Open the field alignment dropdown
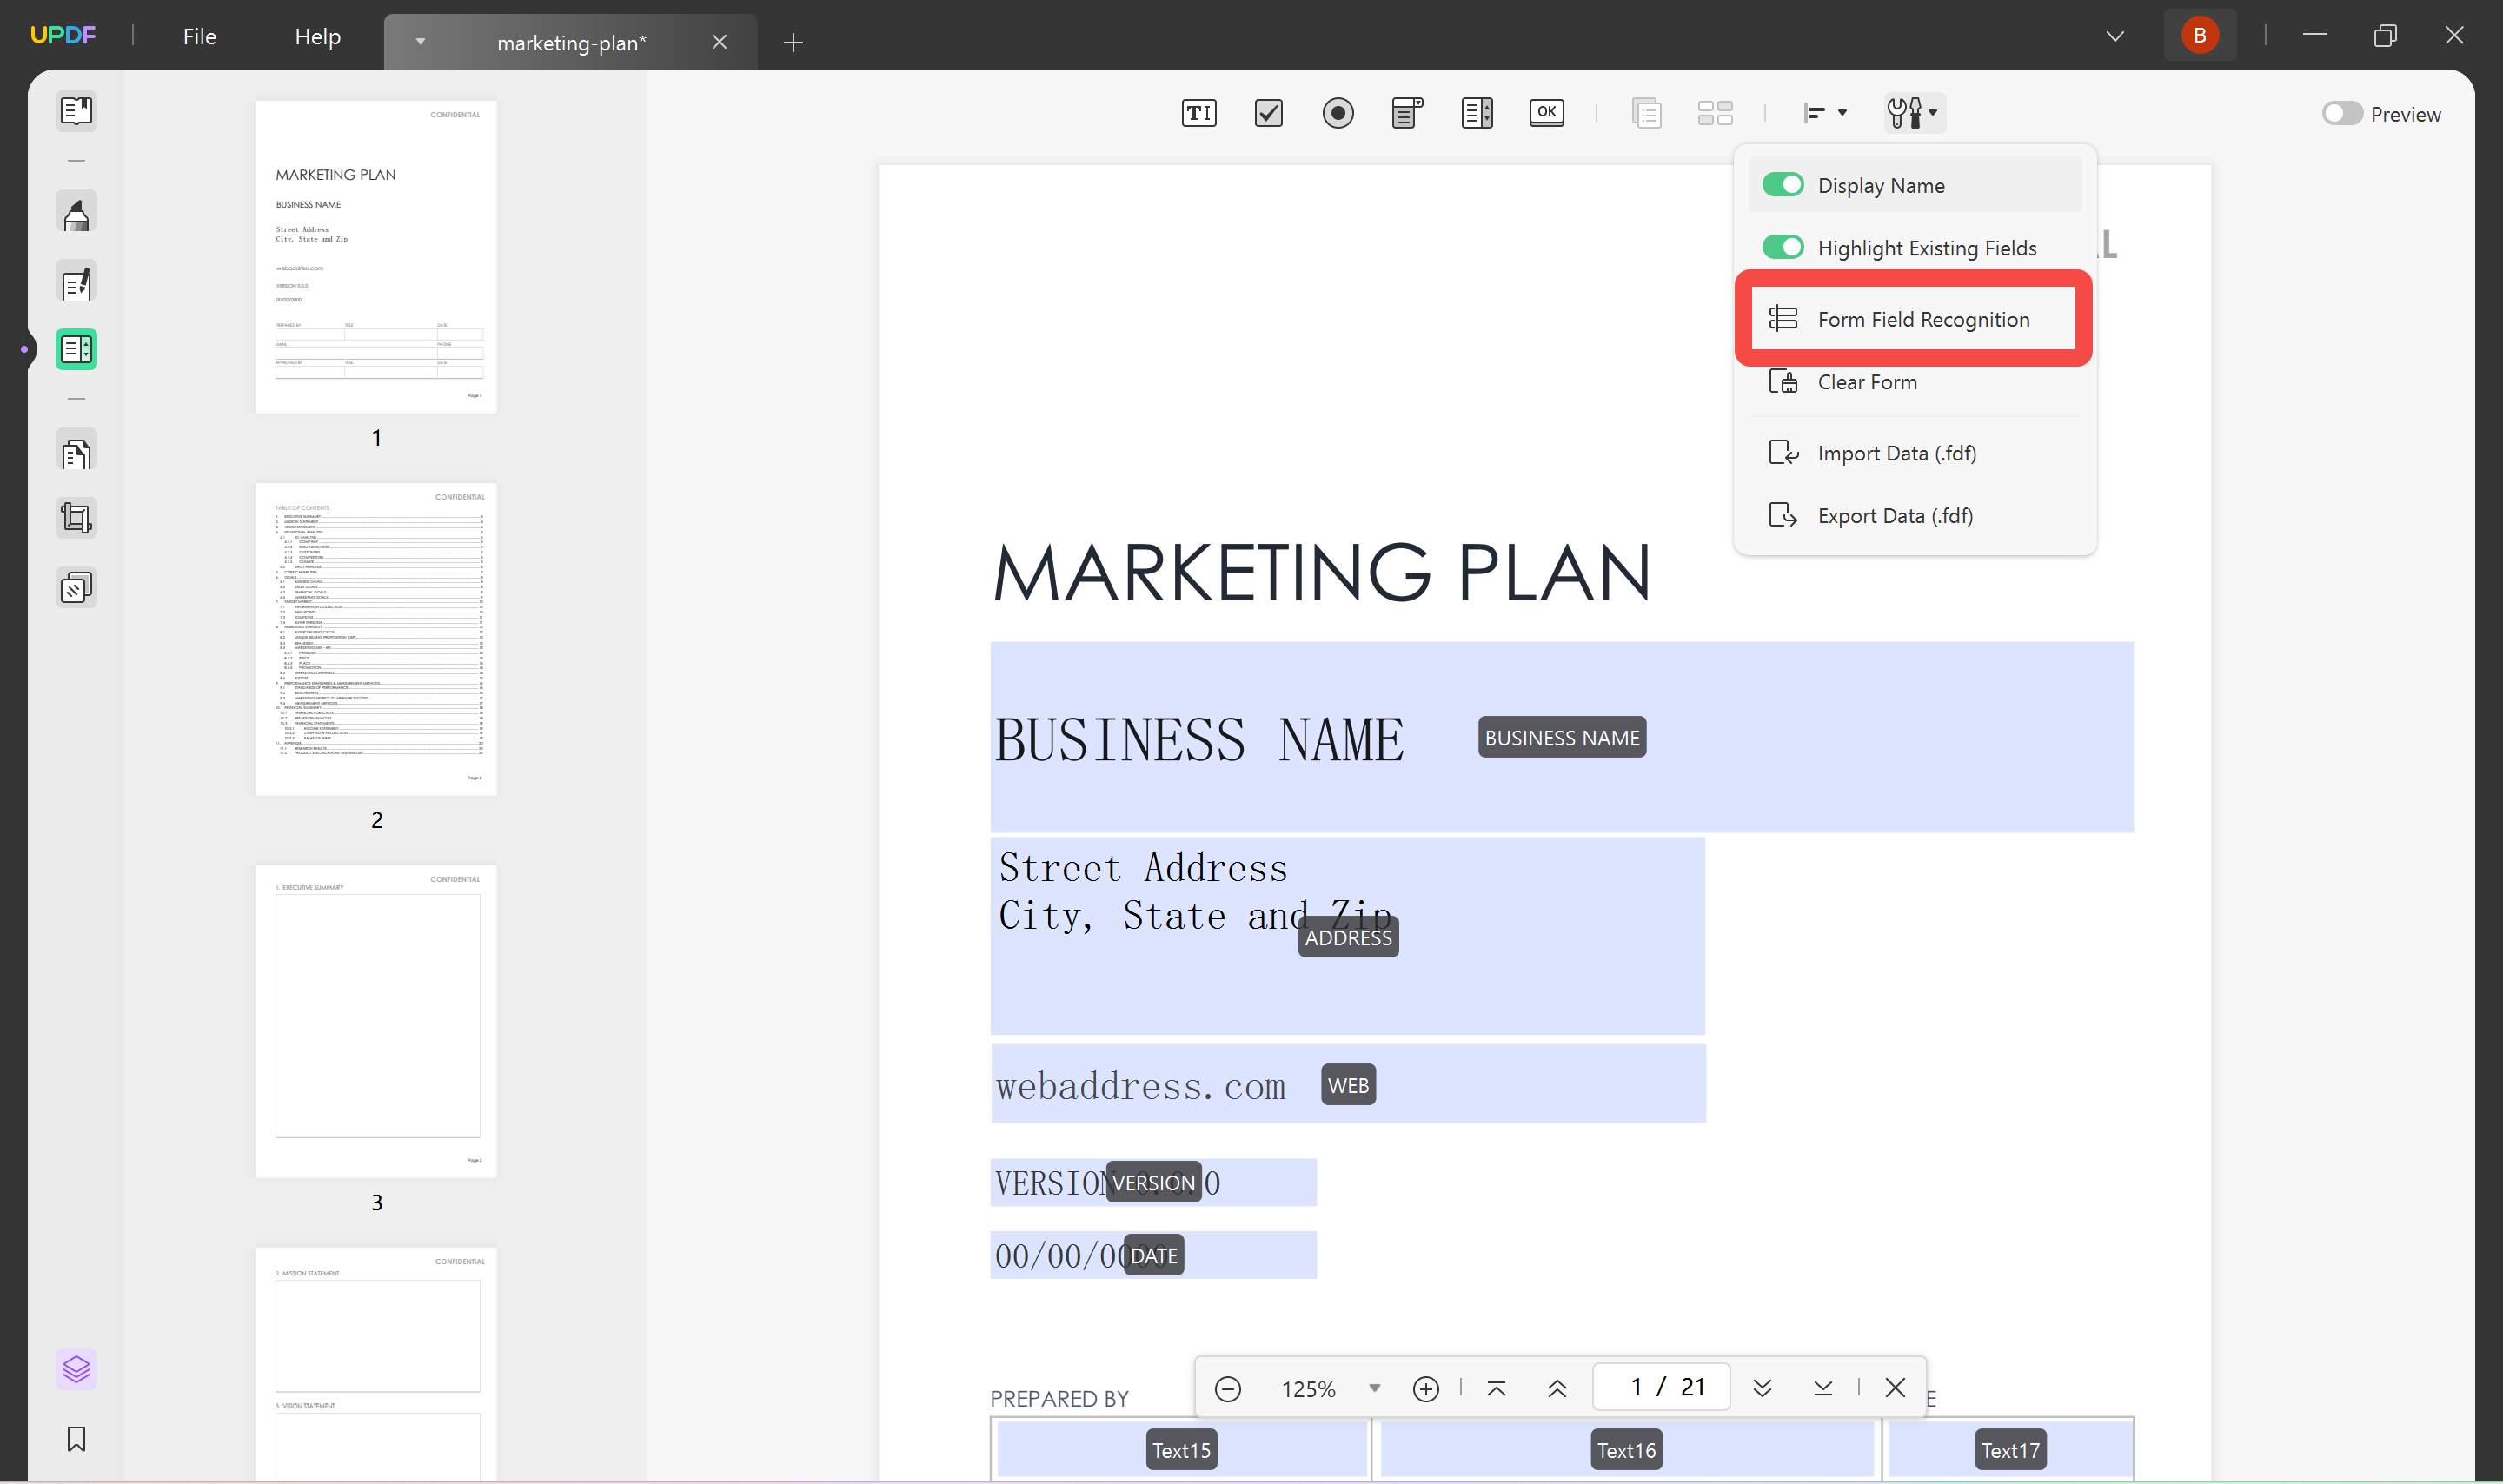Image resolution: width=2503 pixels, height=1484 pixels. (x=1824, y=112)
